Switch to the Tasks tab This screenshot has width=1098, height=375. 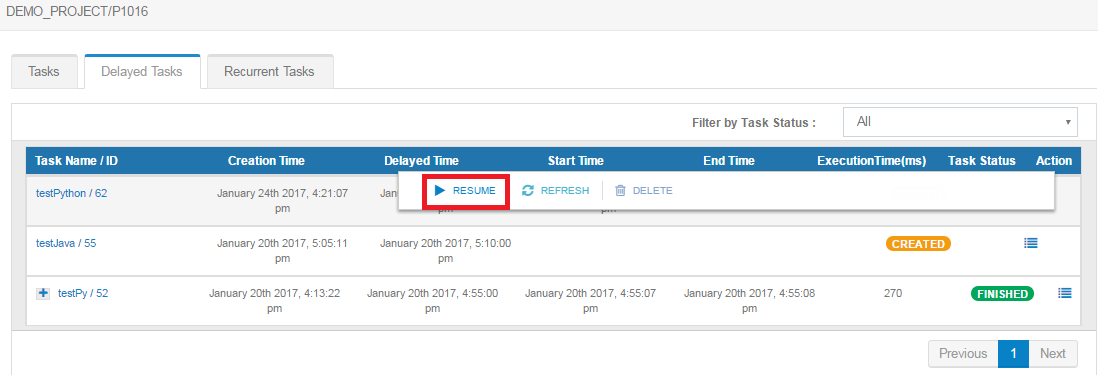click(44, 71)
